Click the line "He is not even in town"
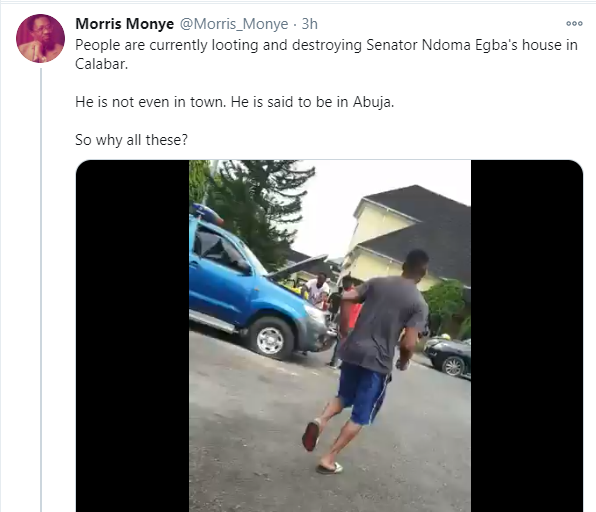This screenshot has height=512, width=596. [150, 102]
